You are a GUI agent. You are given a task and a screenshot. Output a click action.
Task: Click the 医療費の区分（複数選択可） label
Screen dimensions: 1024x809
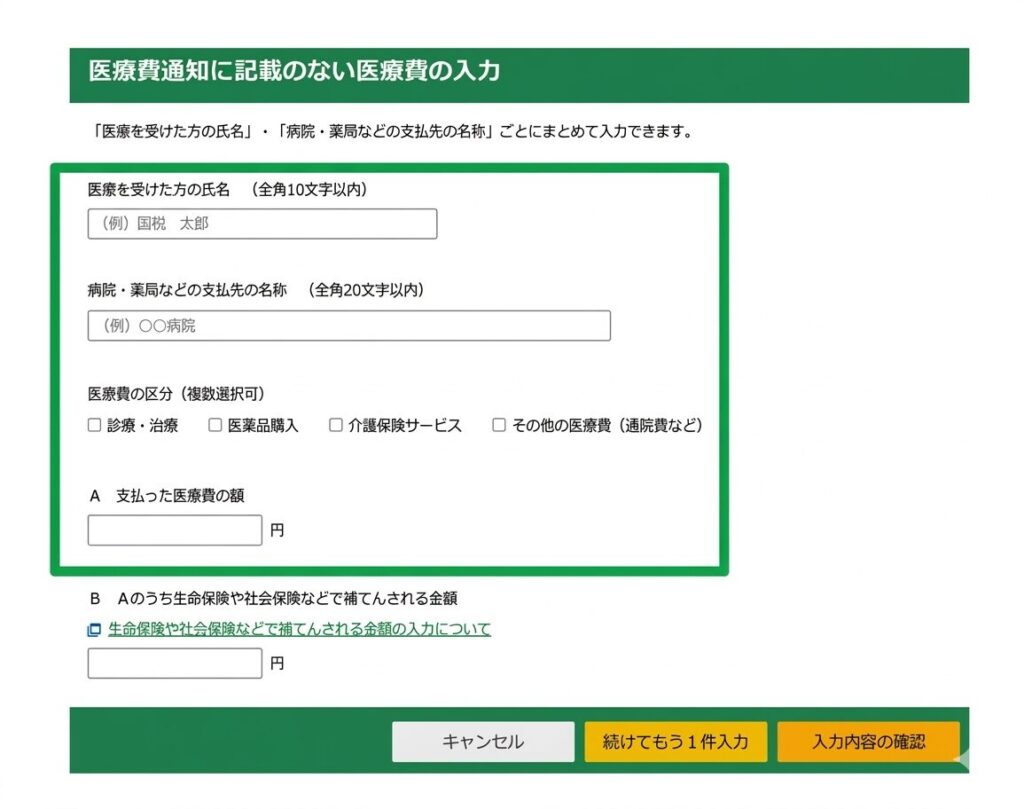[176, 393]
